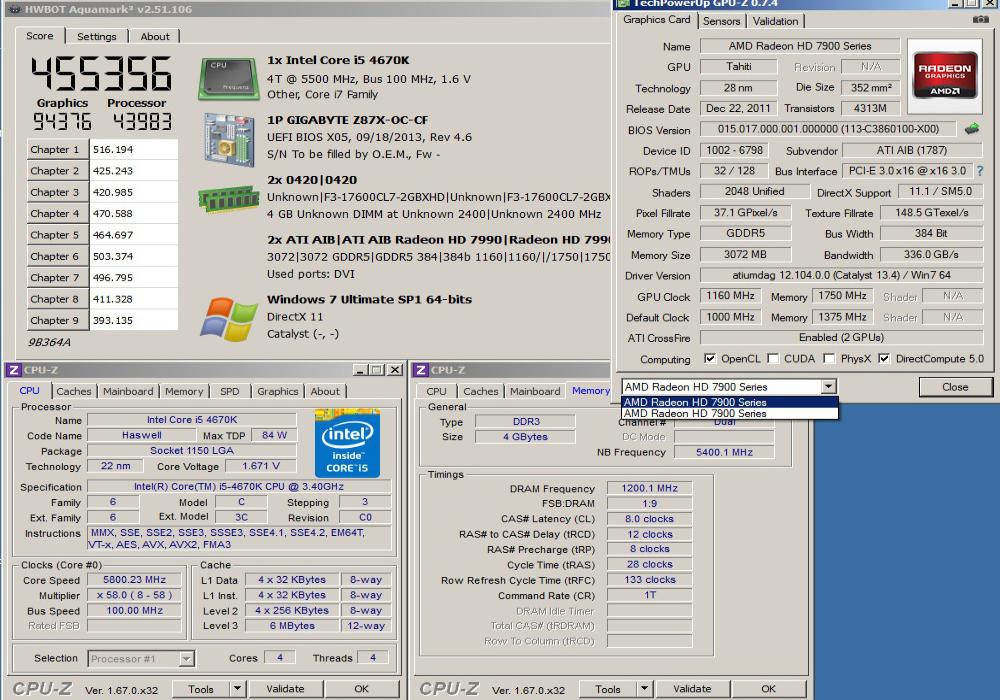Open Caches tab in left CPU-Z
1000x700 pixels.
coord(74,391)
